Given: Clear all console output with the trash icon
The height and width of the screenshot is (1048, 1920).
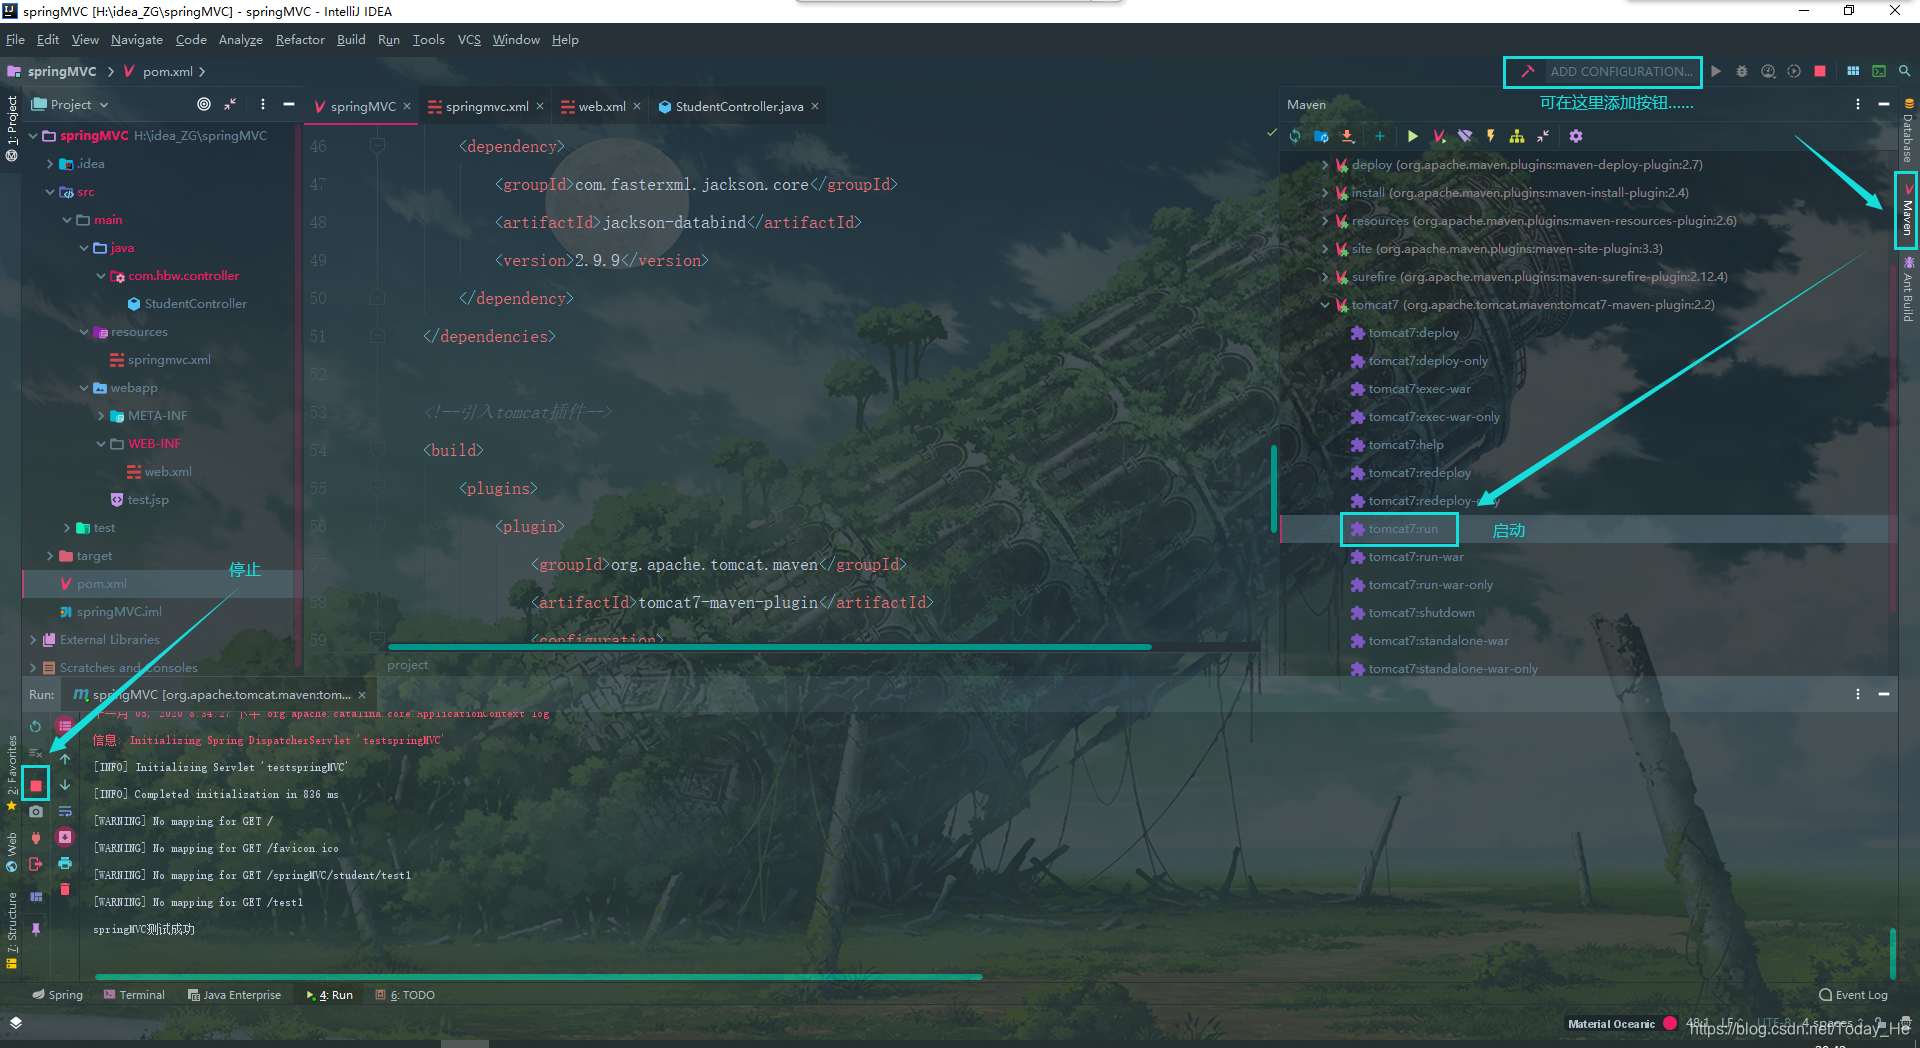Looking at the screenshot, I should tap(65, 889).
